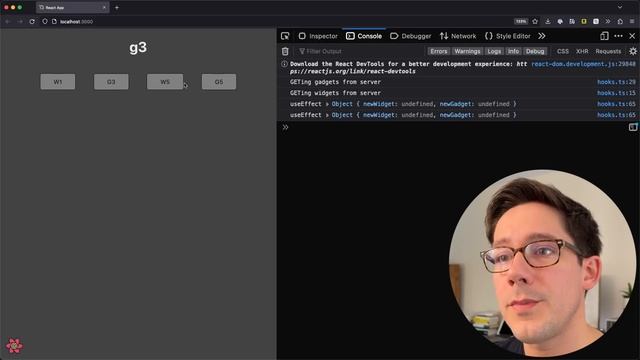Close the DevTools panel
Viewport: 640px width, 360px height.
[x=632, y=36]
